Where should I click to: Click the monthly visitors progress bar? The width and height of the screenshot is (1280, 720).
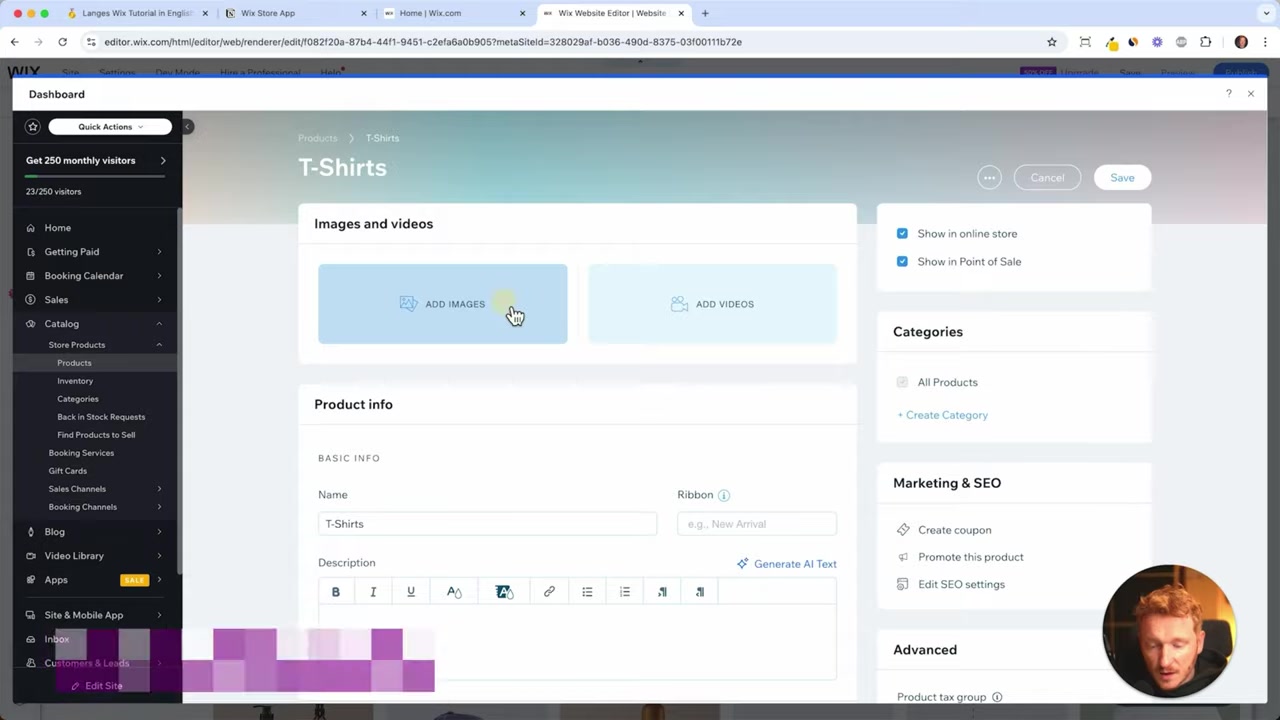coord(95,176)
